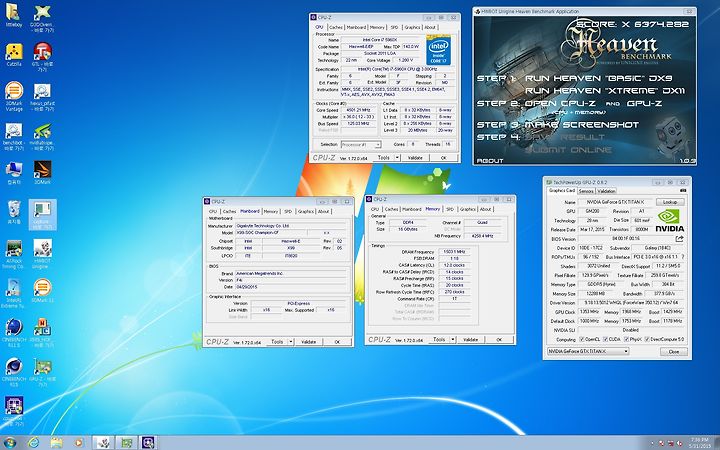The height and width of the screenshot is (450, 720).
Task: Toggle the CUDA checkbox in GPU-Z
Action: click(x=606, y=339)
